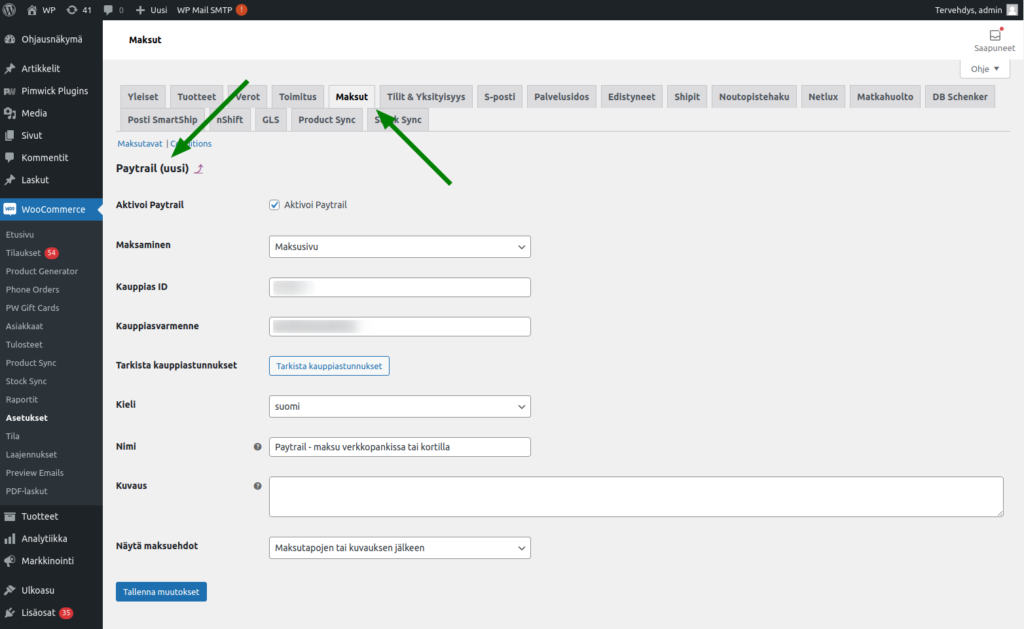Expand the Ohje help menu
Viewport: 1024px width, 629px height.
pos(985,69)
